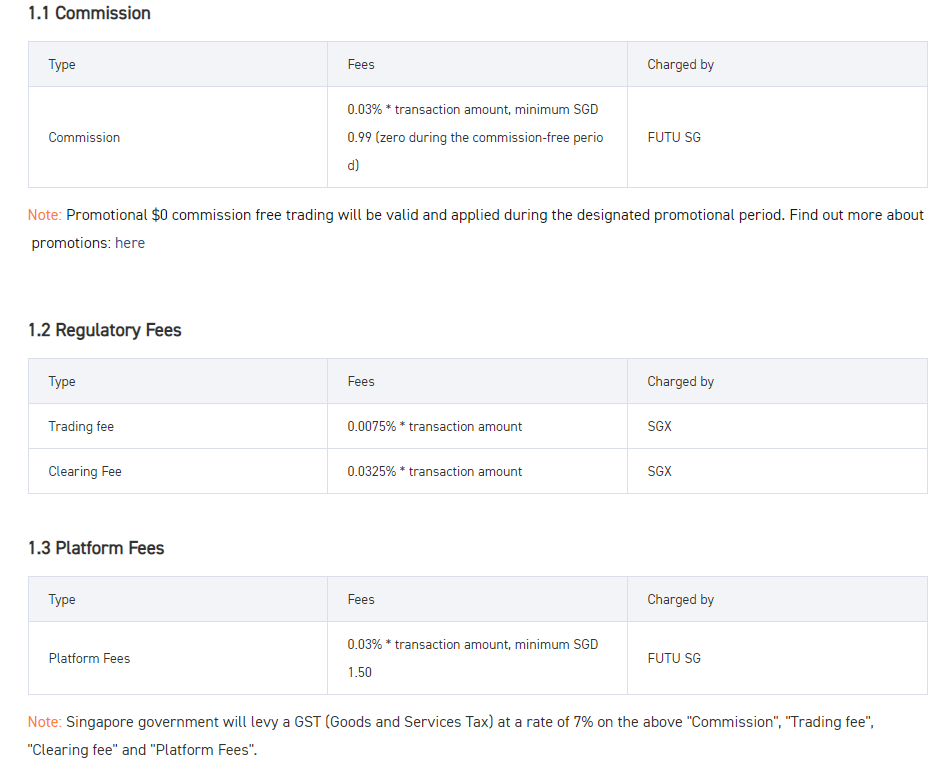Screen dimensions: 948x766
Task: Click FUTU SG in the Commission table
Action: point(674,137)
